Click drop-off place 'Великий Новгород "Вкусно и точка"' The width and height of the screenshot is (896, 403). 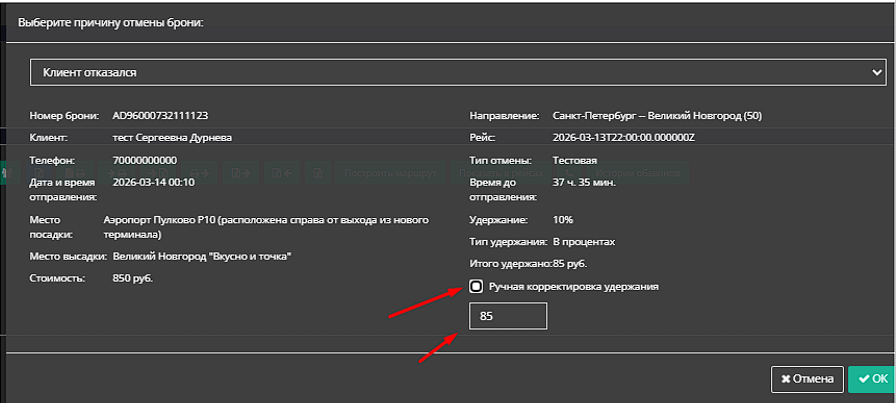point(203,257)
